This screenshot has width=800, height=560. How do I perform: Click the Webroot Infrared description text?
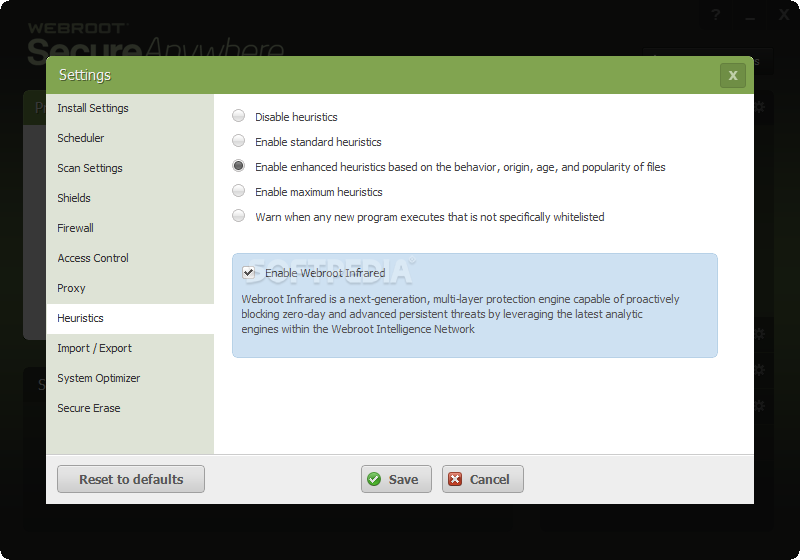pos(460,314)
